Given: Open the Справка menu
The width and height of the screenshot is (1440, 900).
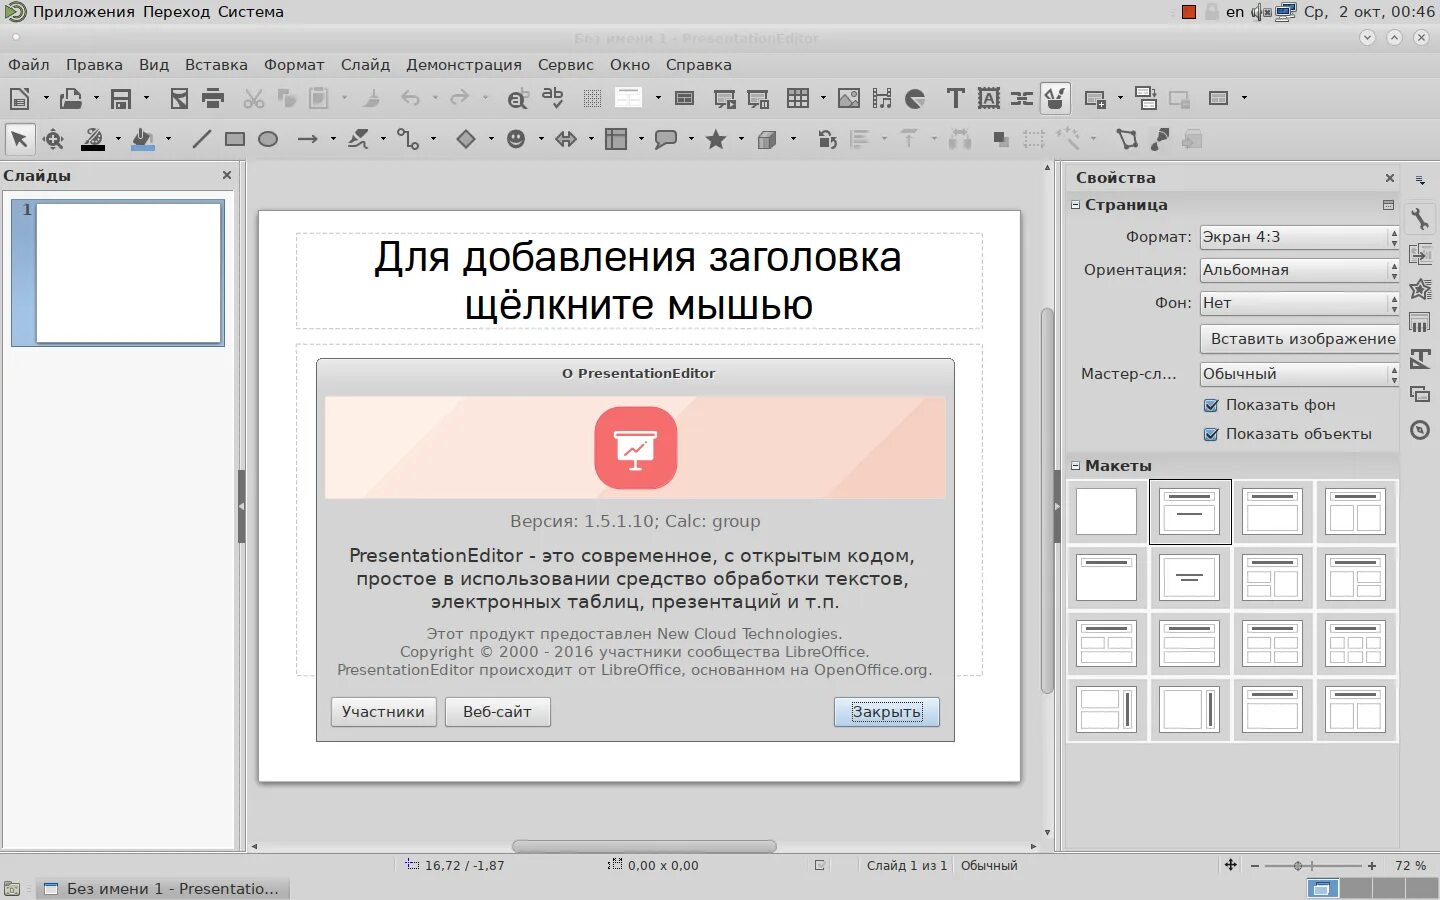Looking at the screenshot, I should (699, 65).
